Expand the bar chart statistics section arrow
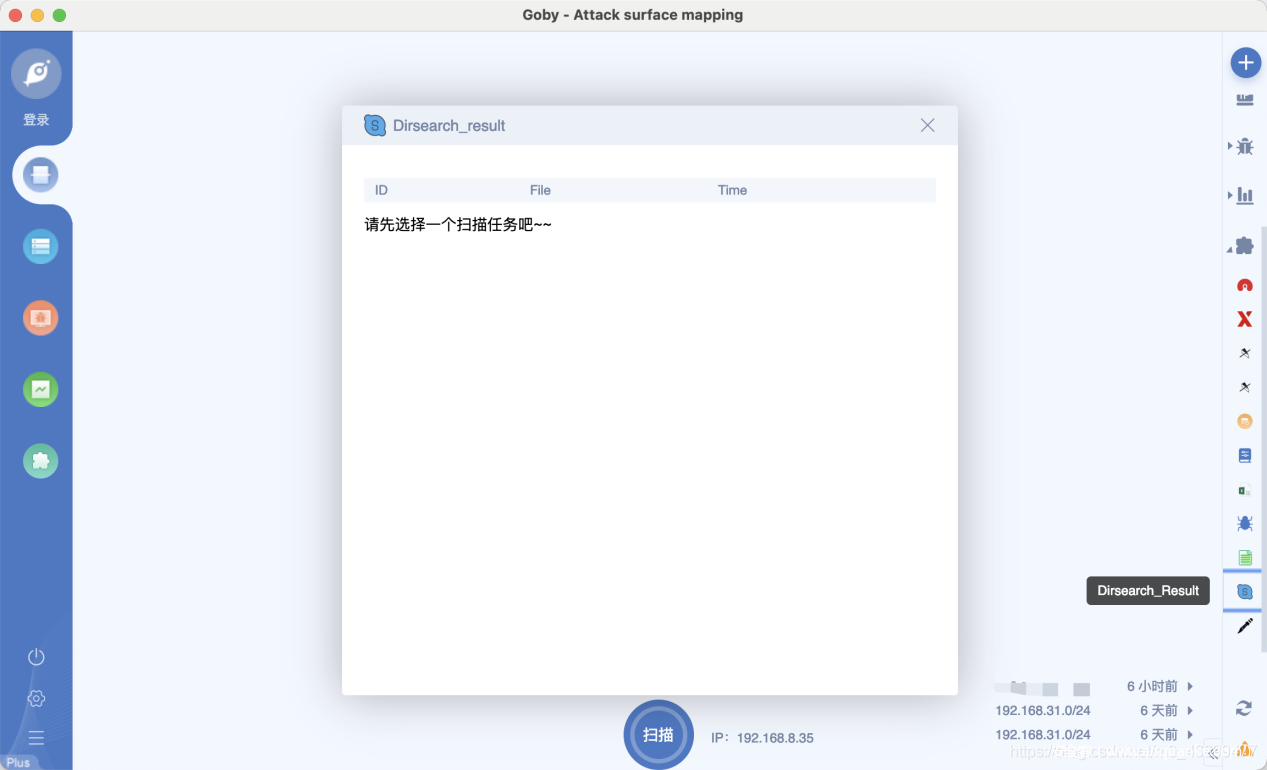This screenshot has height=770, width=1267. (1231, 195)
